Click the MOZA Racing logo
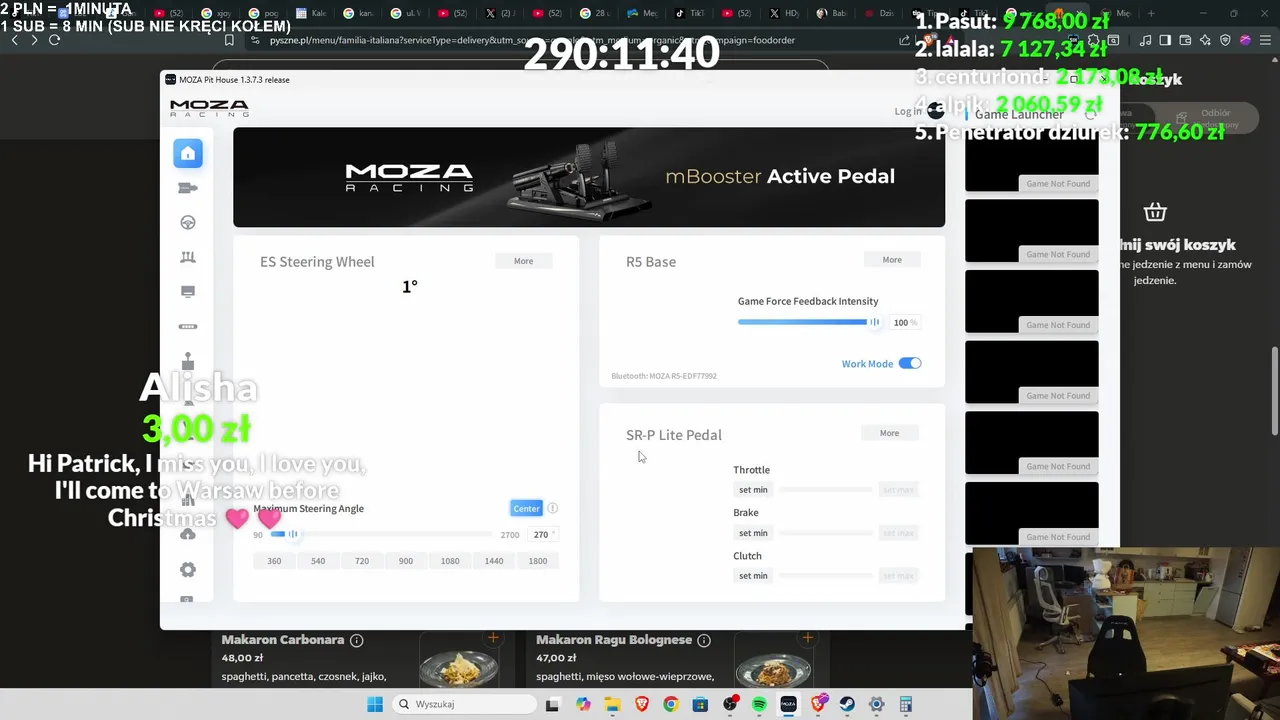The height and width of the screenshot is (720, 1280). coord(209,108)
